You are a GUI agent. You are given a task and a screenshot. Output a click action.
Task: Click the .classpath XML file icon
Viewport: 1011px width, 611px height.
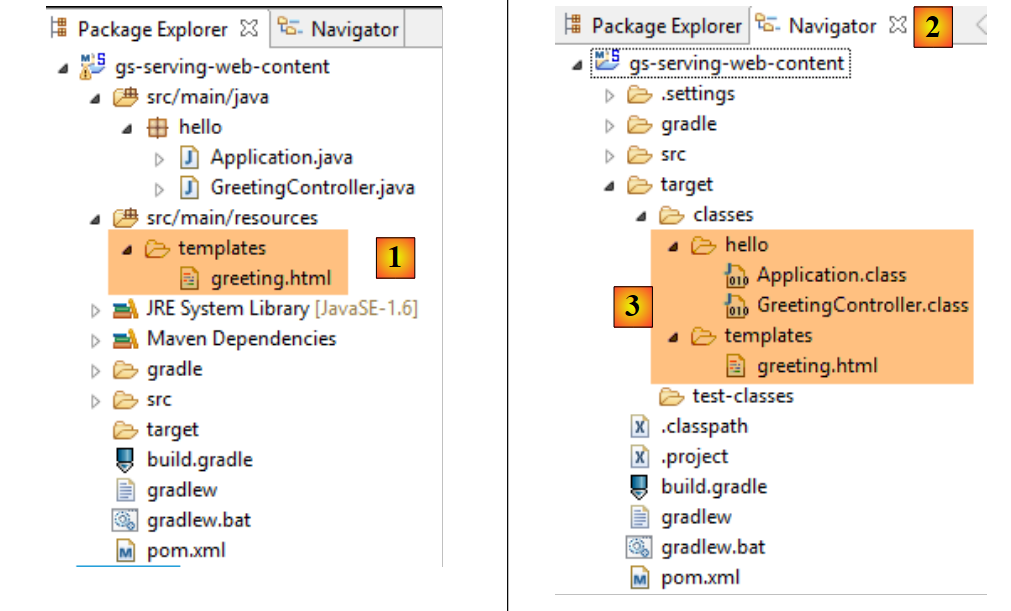pyautogui.click(x=639, y=427)
